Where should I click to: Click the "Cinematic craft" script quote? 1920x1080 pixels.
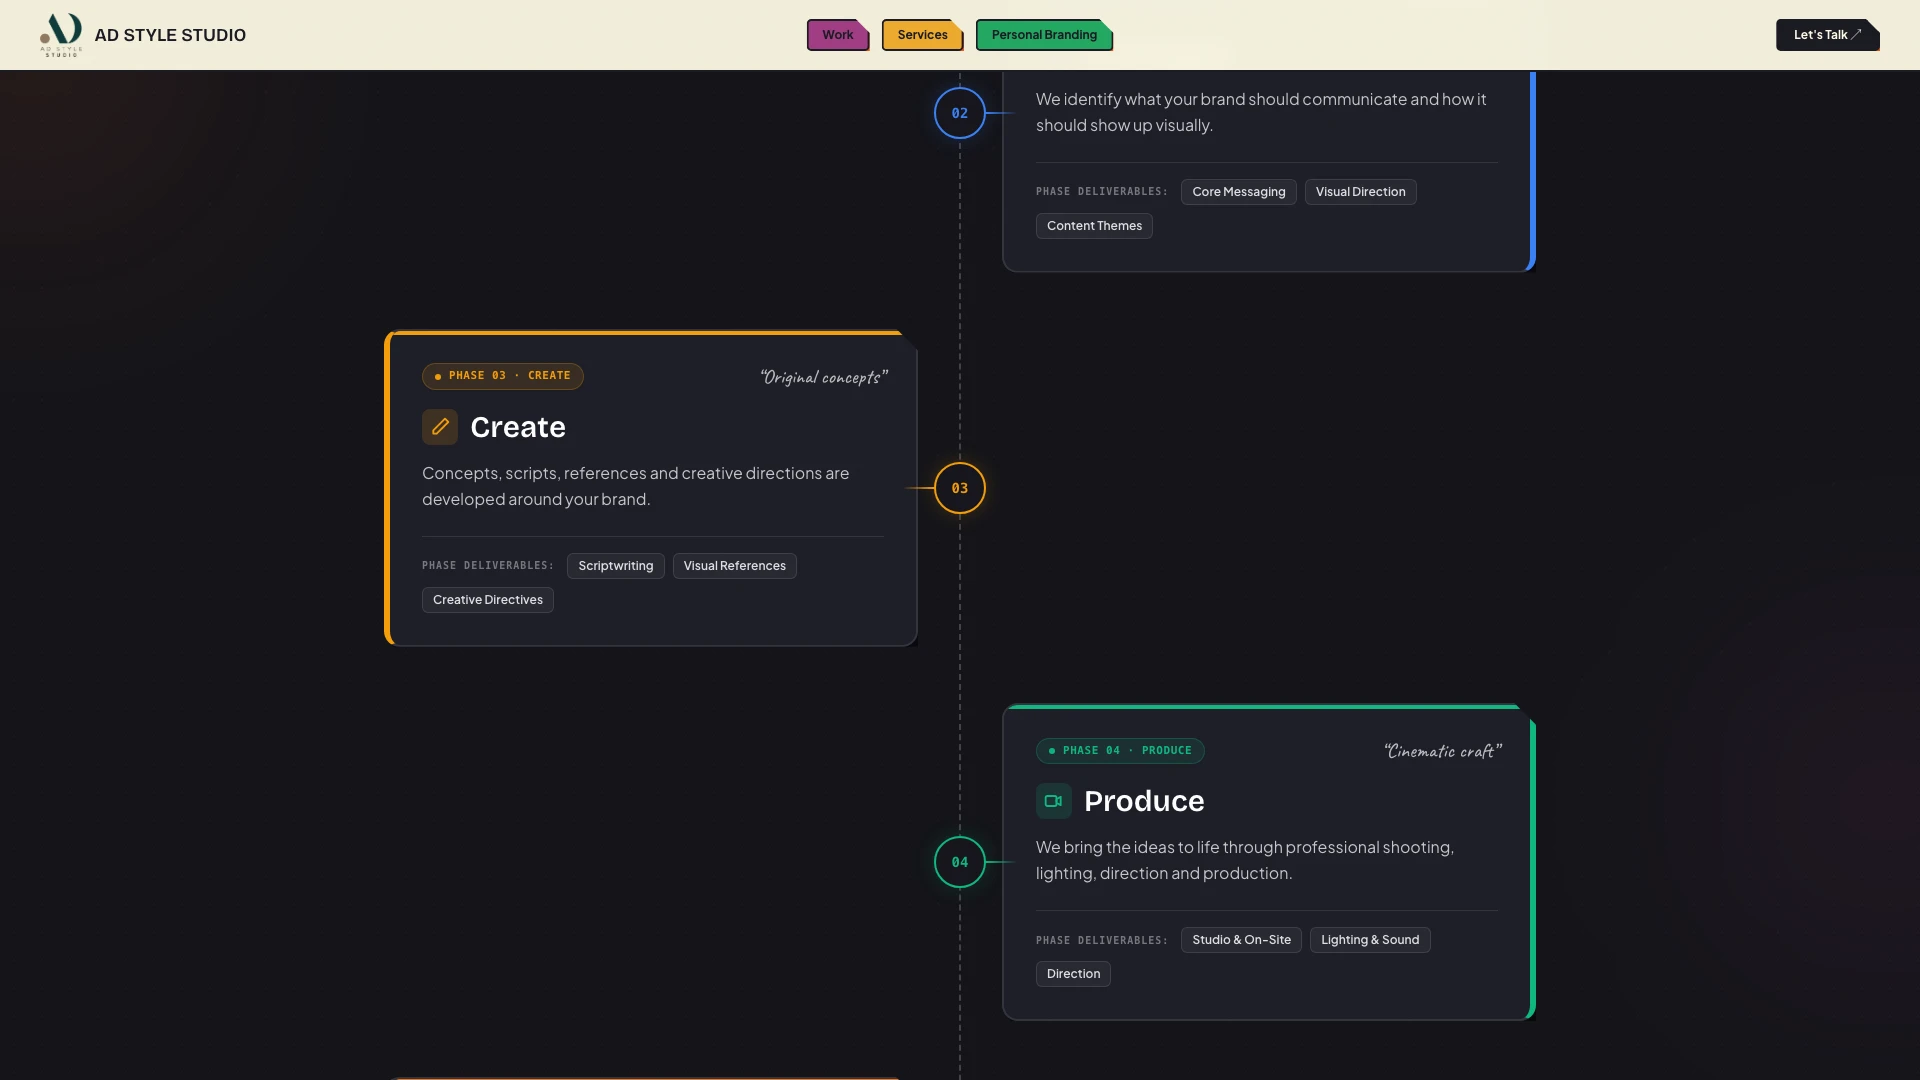(1443, 751)
